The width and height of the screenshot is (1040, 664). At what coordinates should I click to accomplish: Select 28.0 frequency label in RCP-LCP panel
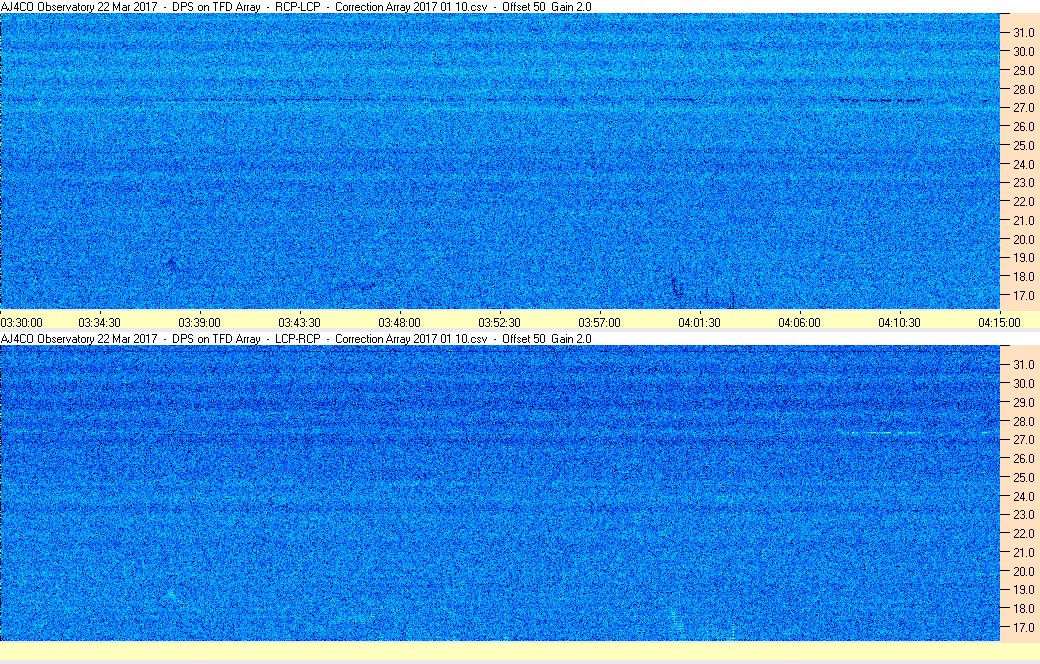[x=1023, y=89]
